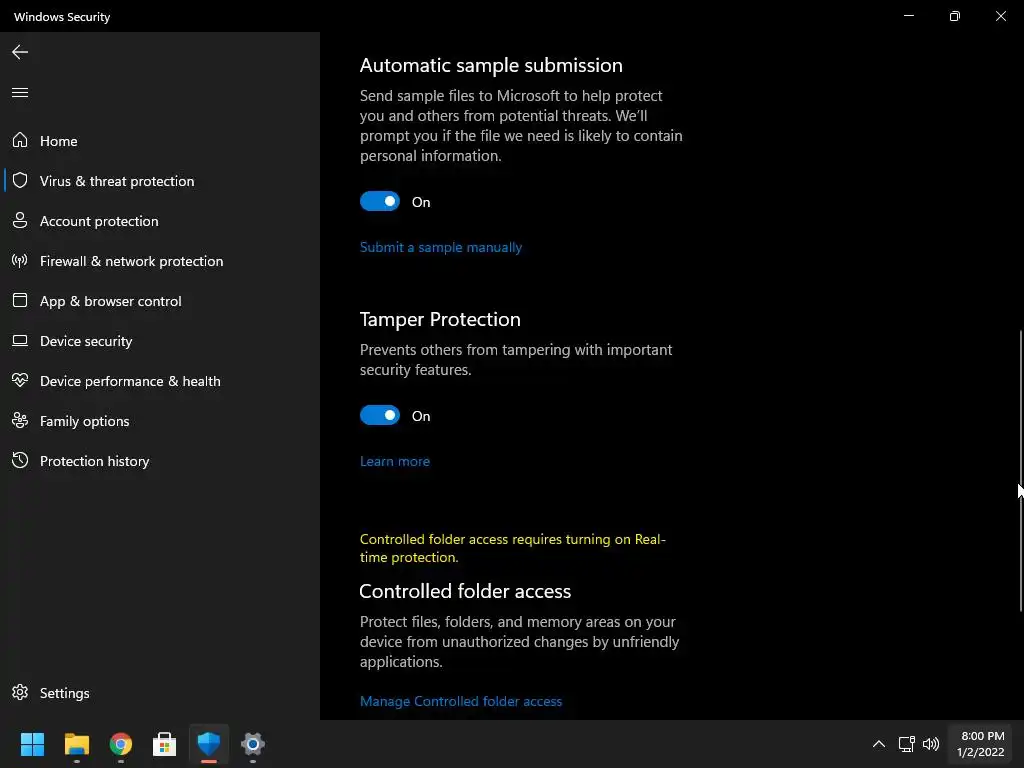Viewport: 1024px width, 768px height.
Task: Open Manage Controlled folder access link
Action: click(x=460, y=701)
